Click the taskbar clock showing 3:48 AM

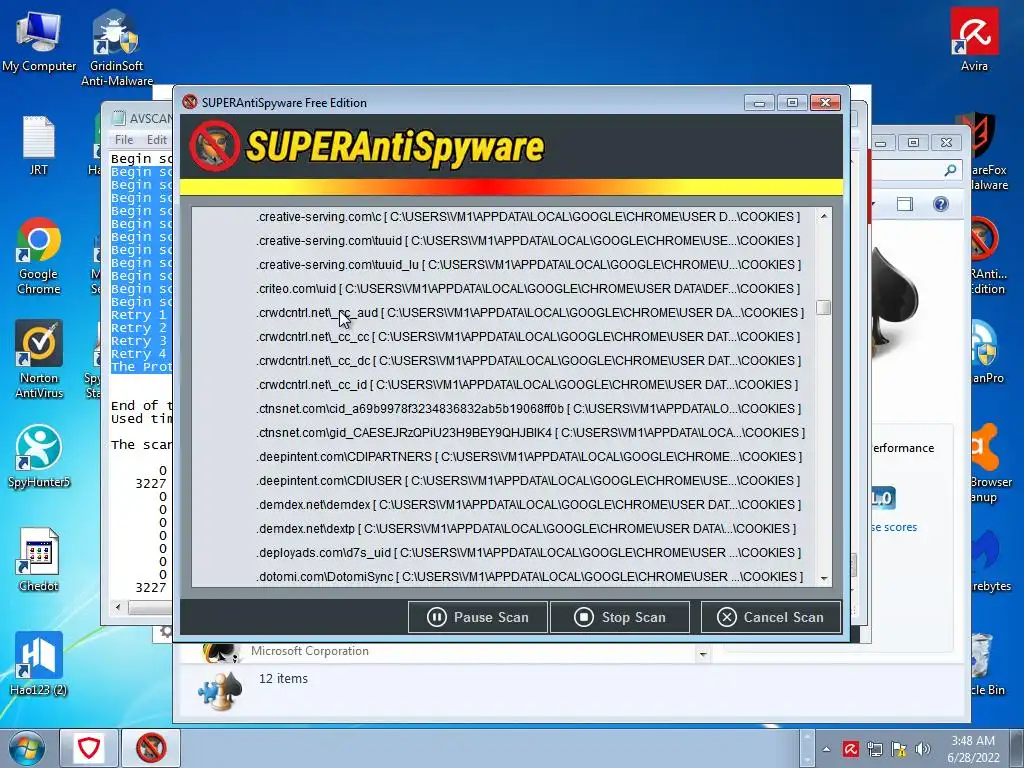(x=972, y=749)
